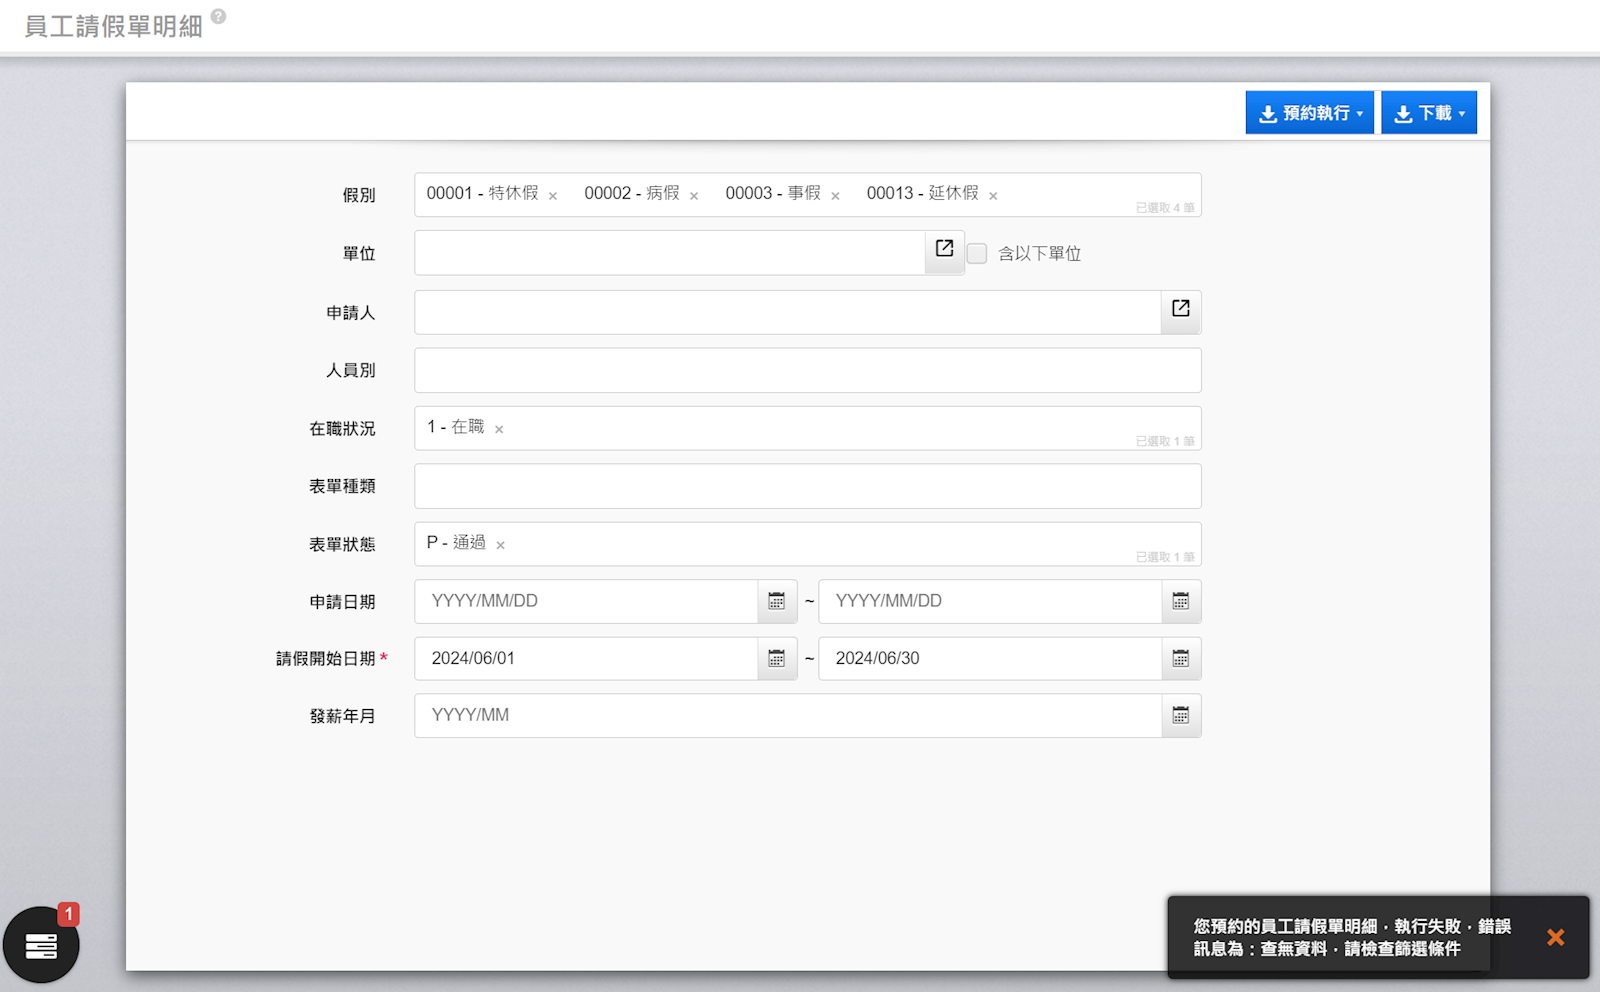Image resolution: width=1600 pixels, height=992 pixels.
Task: Remove the 00001 - 特休假 tag
Action: point(553,196)
